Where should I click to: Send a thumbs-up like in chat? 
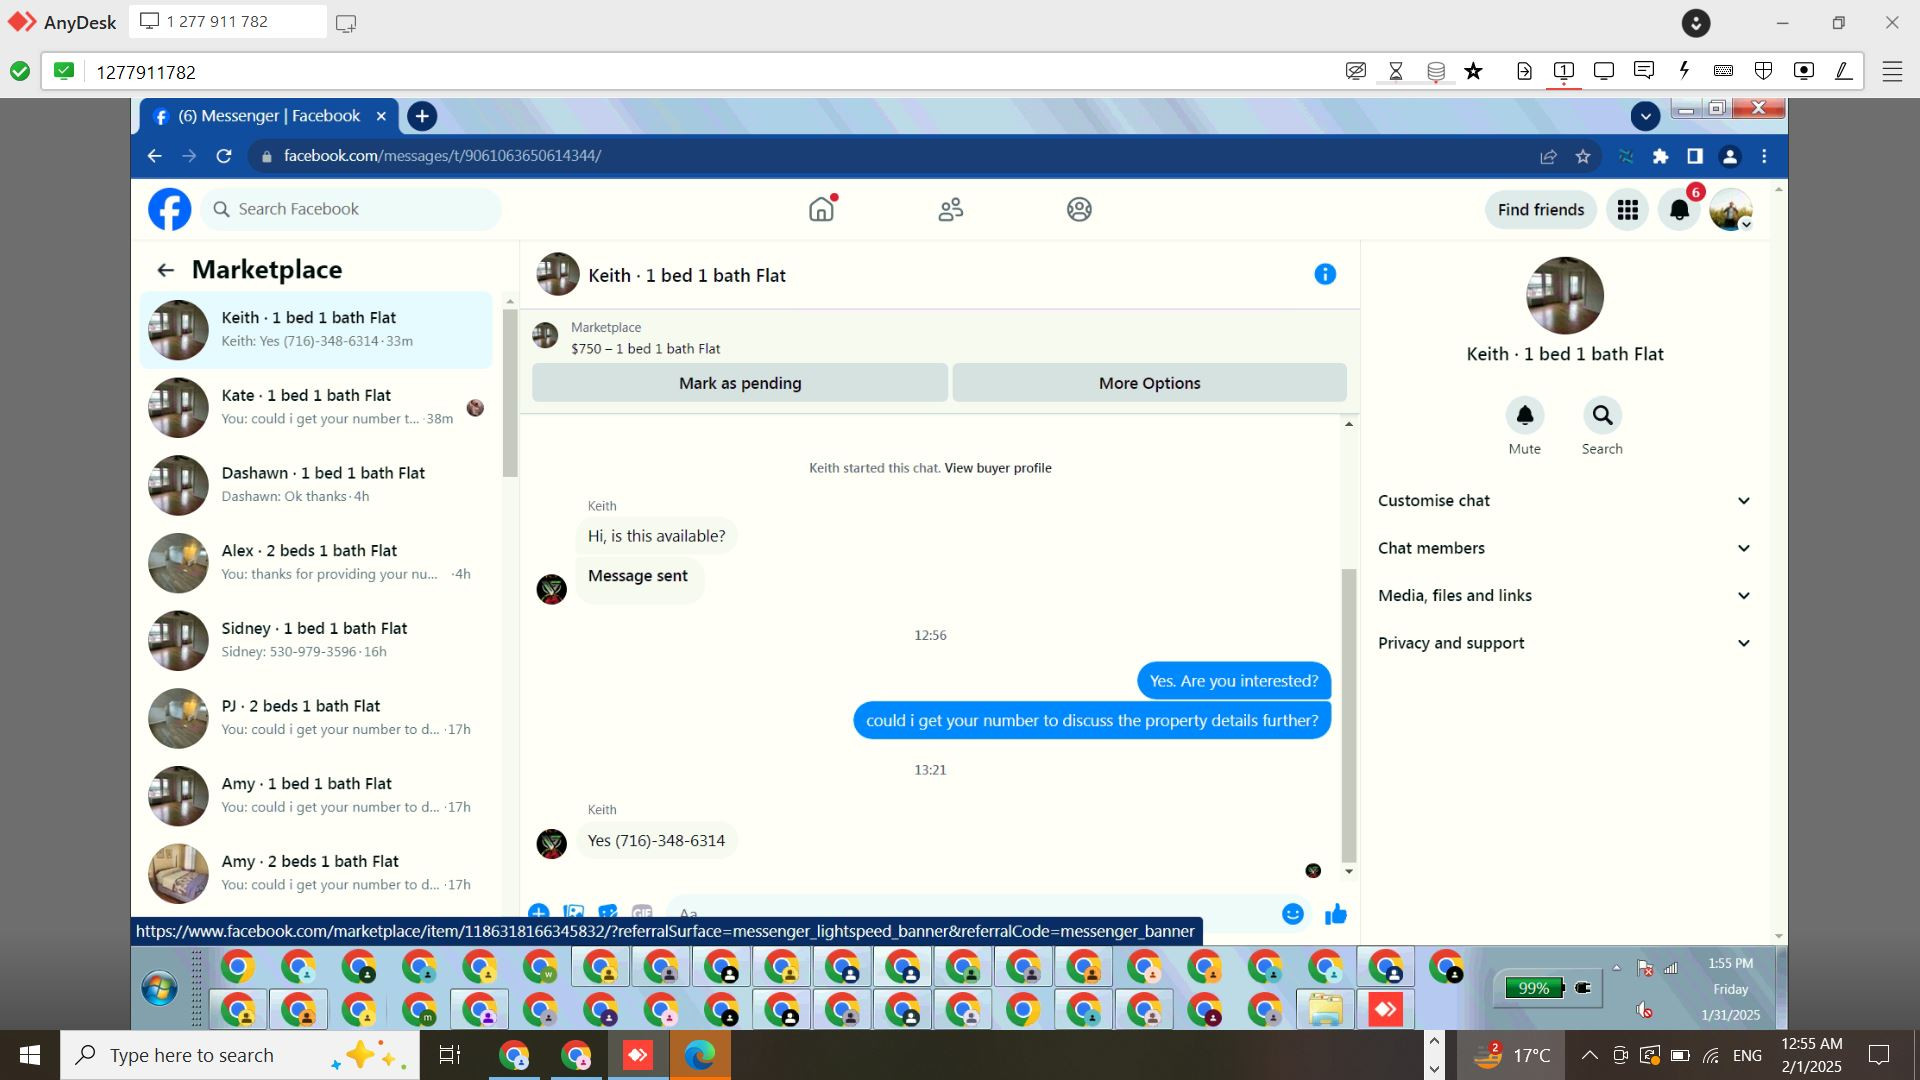click(1335, 913)
